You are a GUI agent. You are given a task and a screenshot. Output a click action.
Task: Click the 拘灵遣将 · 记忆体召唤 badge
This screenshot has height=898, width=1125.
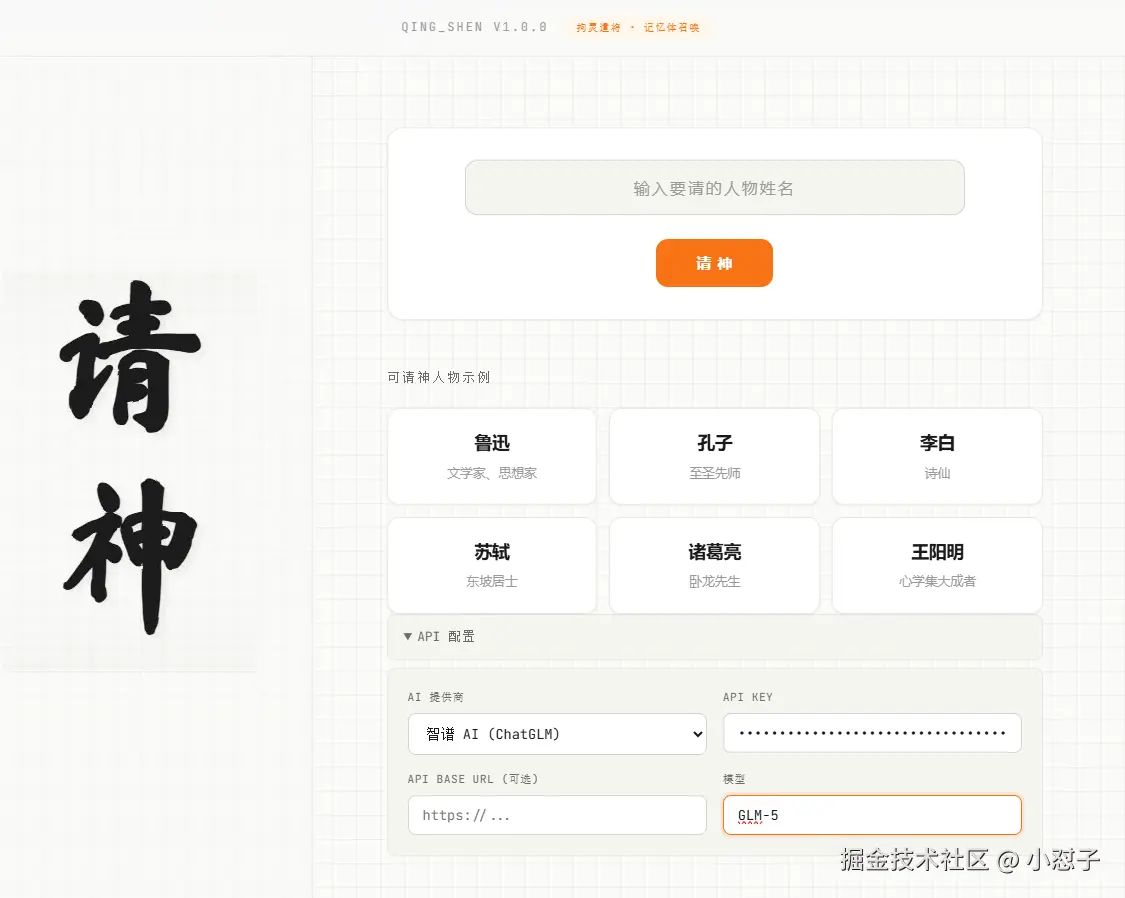pyautogui.click(x=636, y=27)
